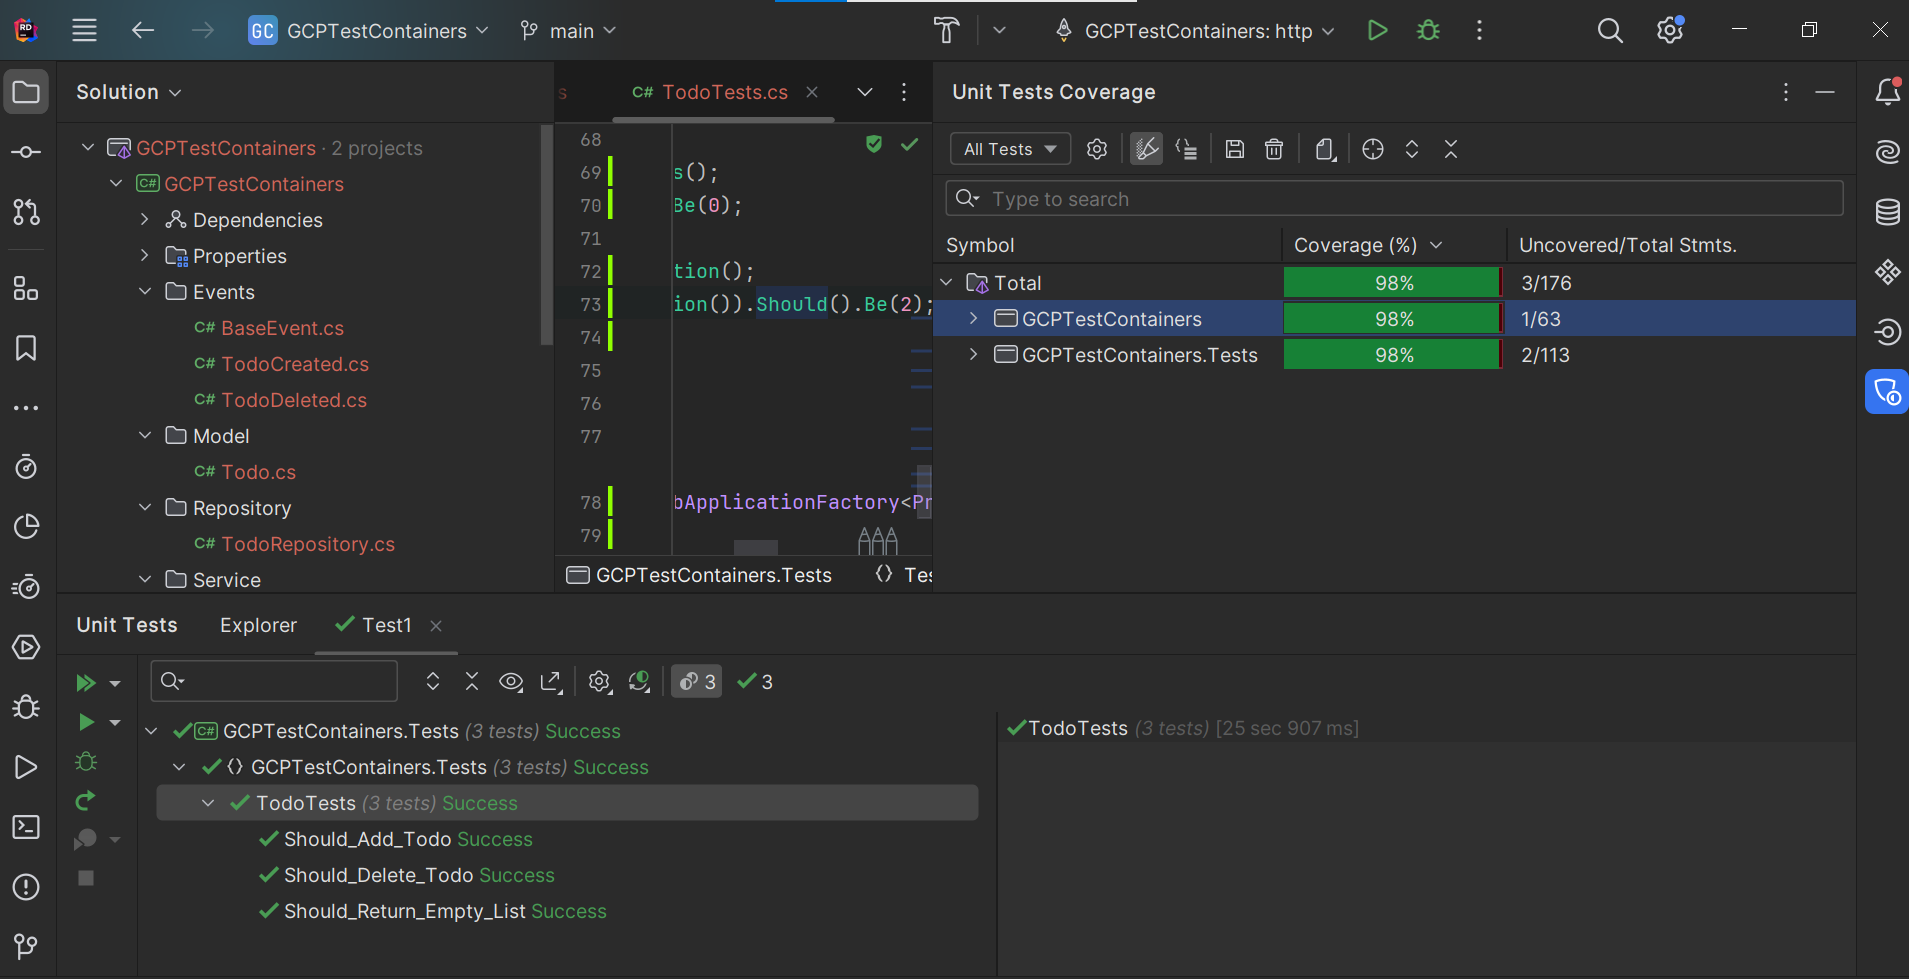Open the main branch dropdown
The image size is (1909, 979).
tap(568, 31)
